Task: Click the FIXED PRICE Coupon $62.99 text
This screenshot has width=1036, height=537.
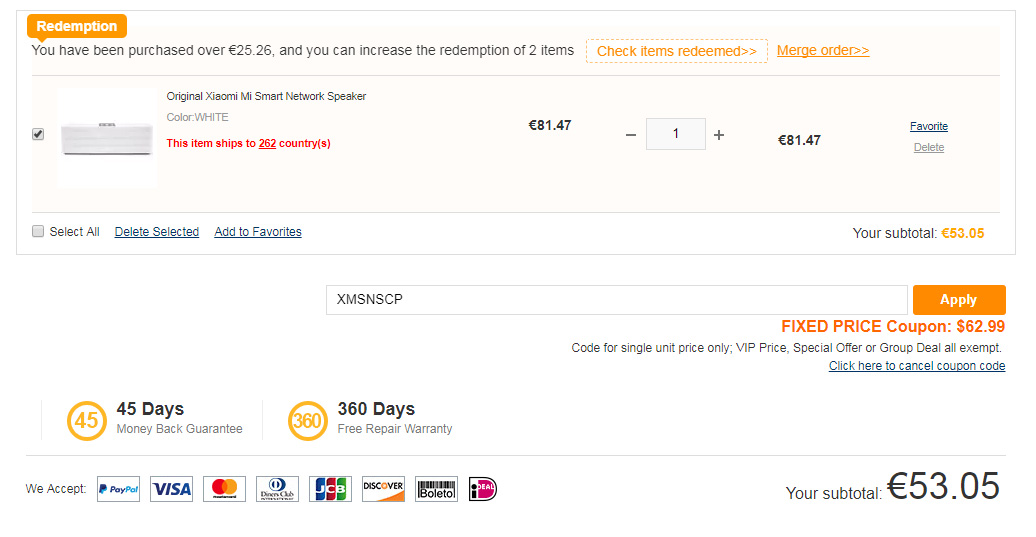Action: (x=893, y=326)
